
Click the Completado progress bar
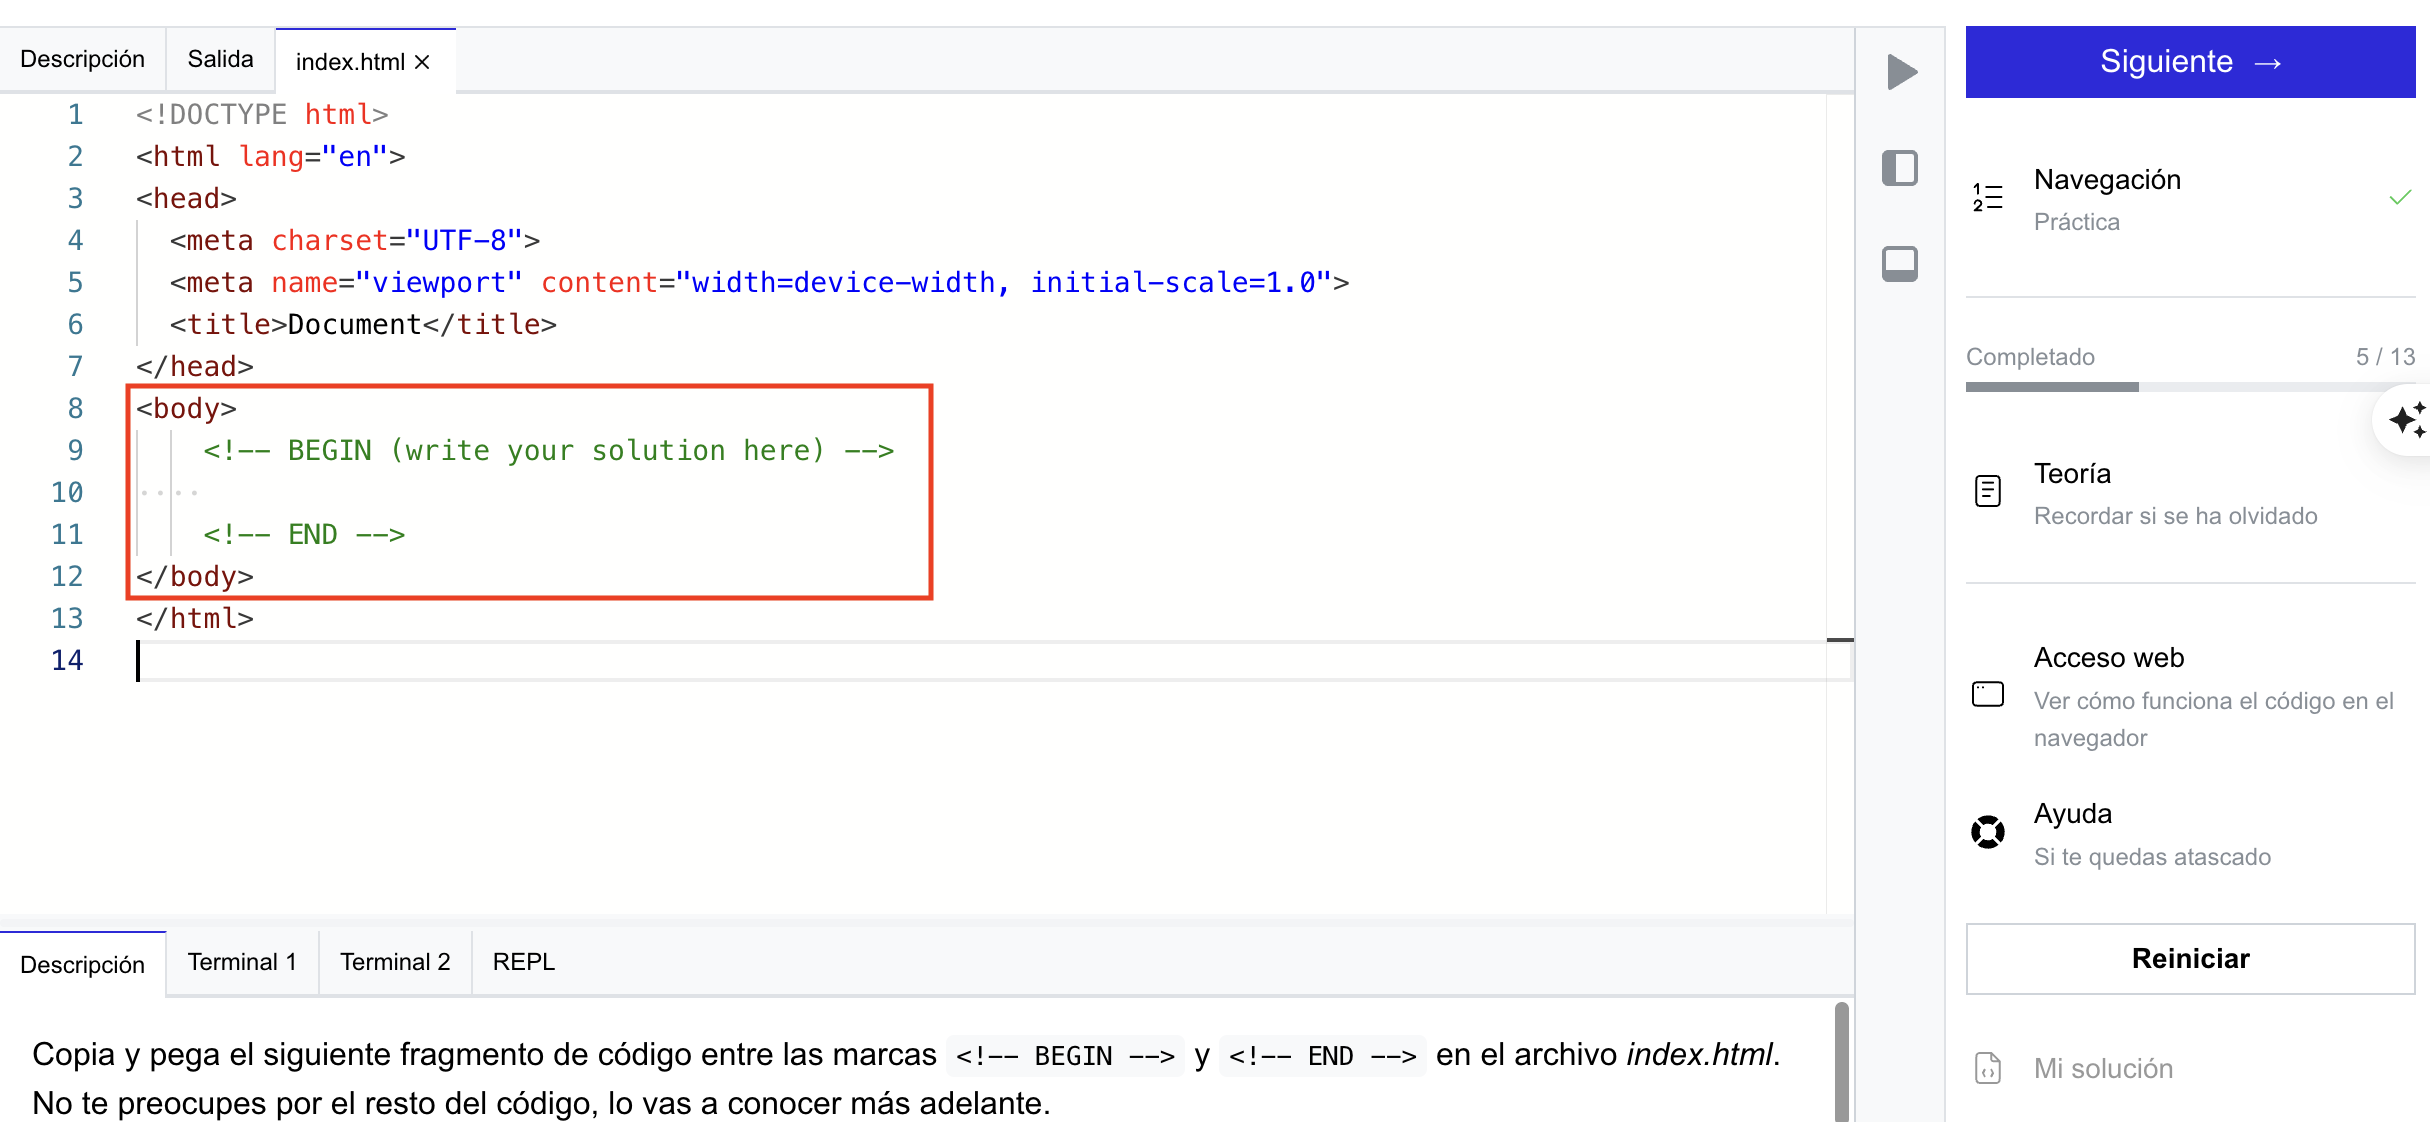2189,386
